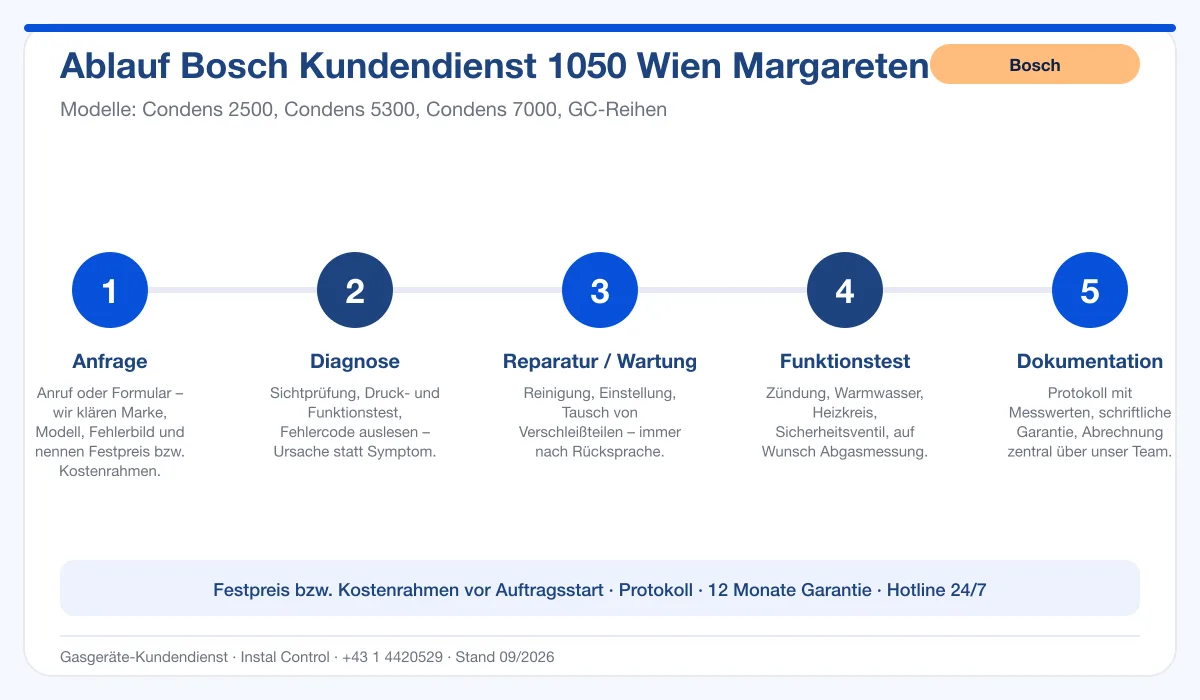Click the Diagnose description starting 'Sichtprüfung, Druck-'
Viewport: 1200px width, 700px height.
[355, 422]
